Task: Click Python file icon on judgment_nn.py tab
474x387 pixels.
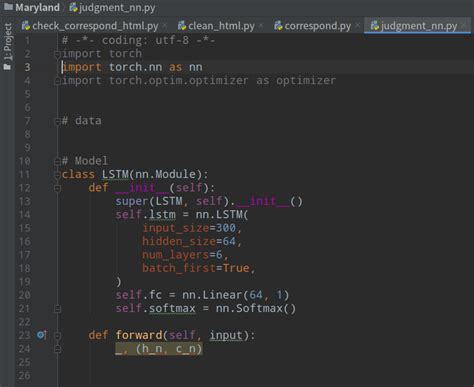Action: point(375,25)
